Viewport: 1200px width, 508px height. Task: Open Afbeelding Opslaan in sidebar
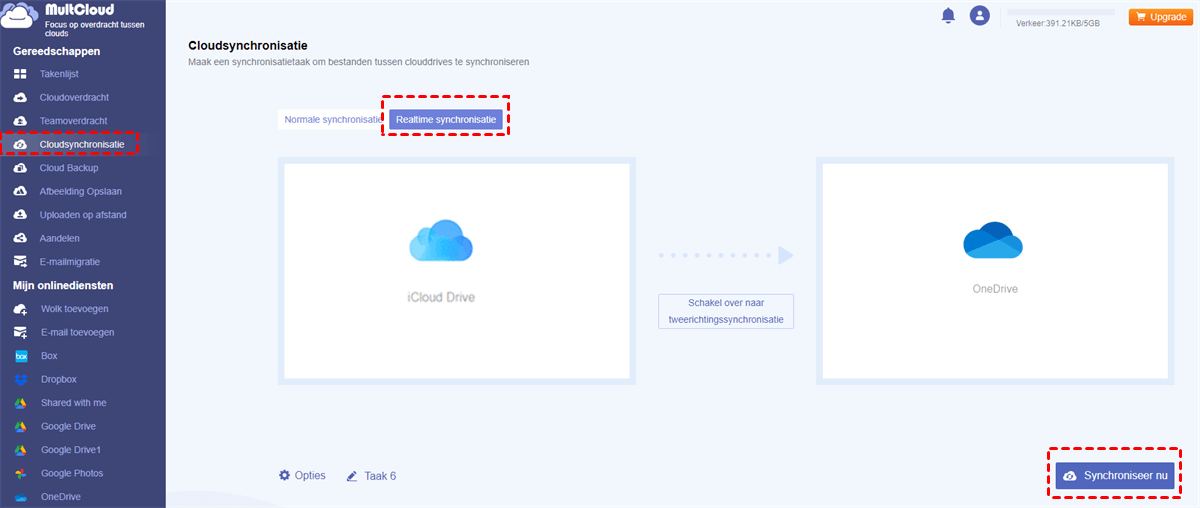coord(80,191)
